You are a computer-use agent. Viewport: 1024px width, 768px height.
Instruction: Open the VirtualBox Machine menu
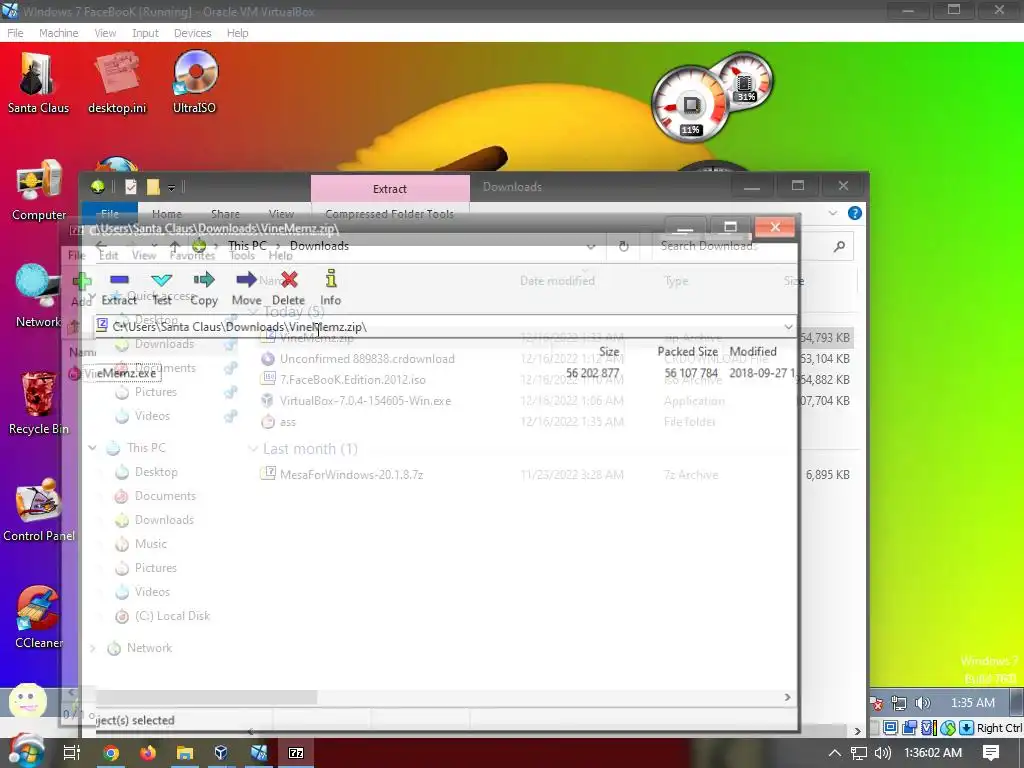(x=58, y=33)
